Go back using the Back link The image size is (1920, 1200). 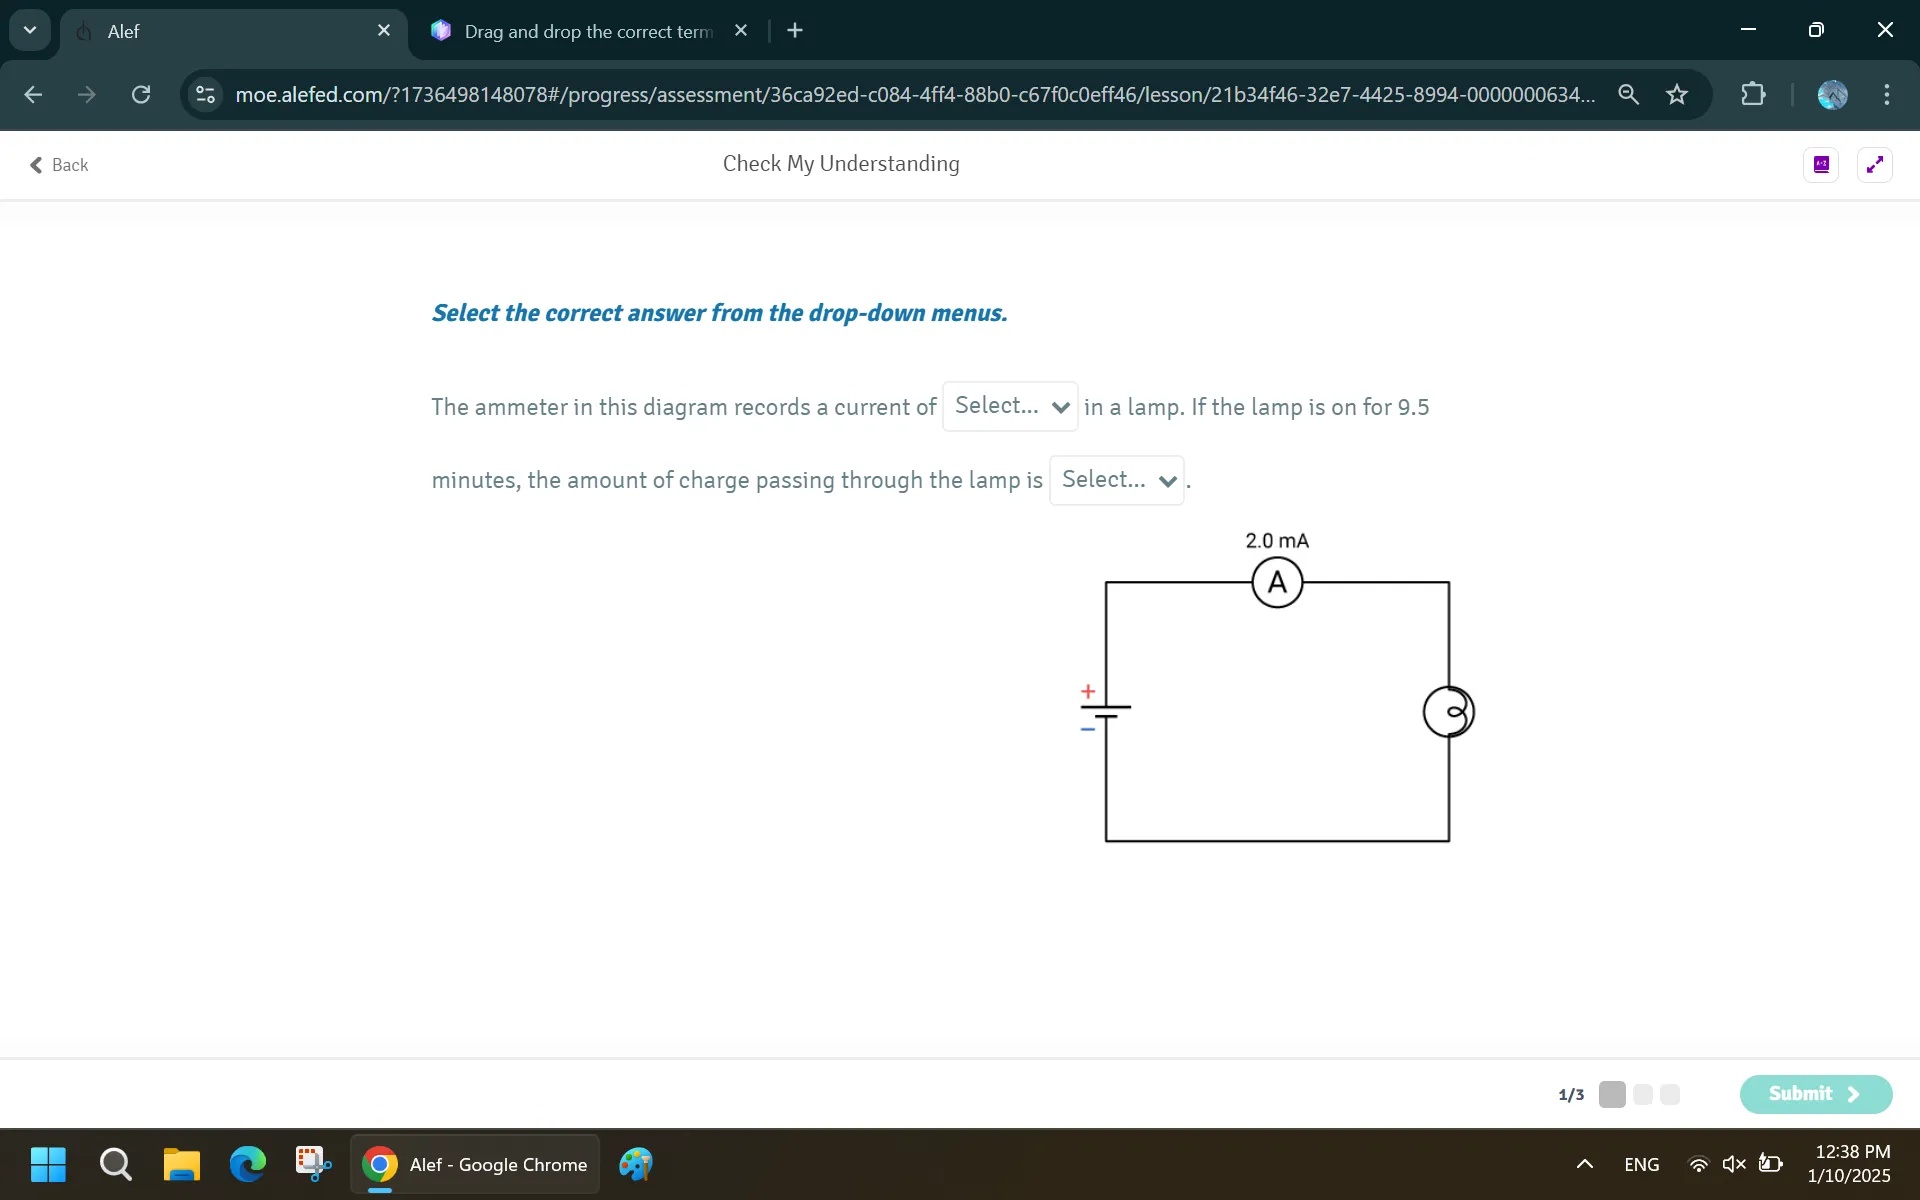tap(60, 164)
